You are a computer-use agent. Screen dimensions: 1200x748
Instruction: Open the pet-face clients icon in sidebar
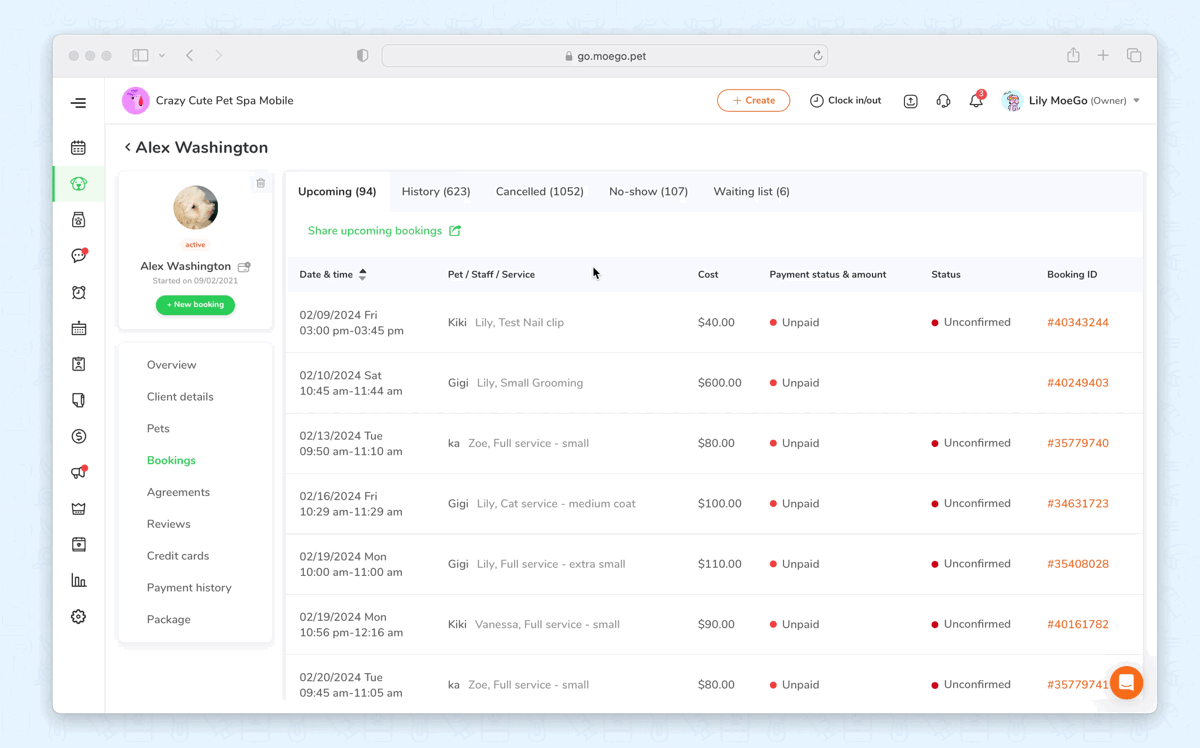[78, 184]
